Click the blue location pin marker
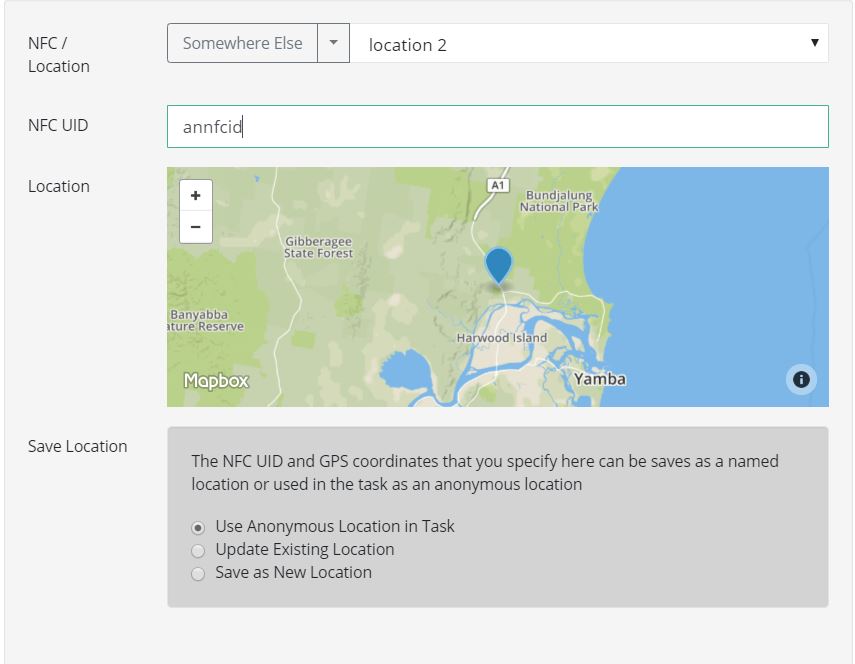This screenshot has height=664, width=855. coord(498,266)
